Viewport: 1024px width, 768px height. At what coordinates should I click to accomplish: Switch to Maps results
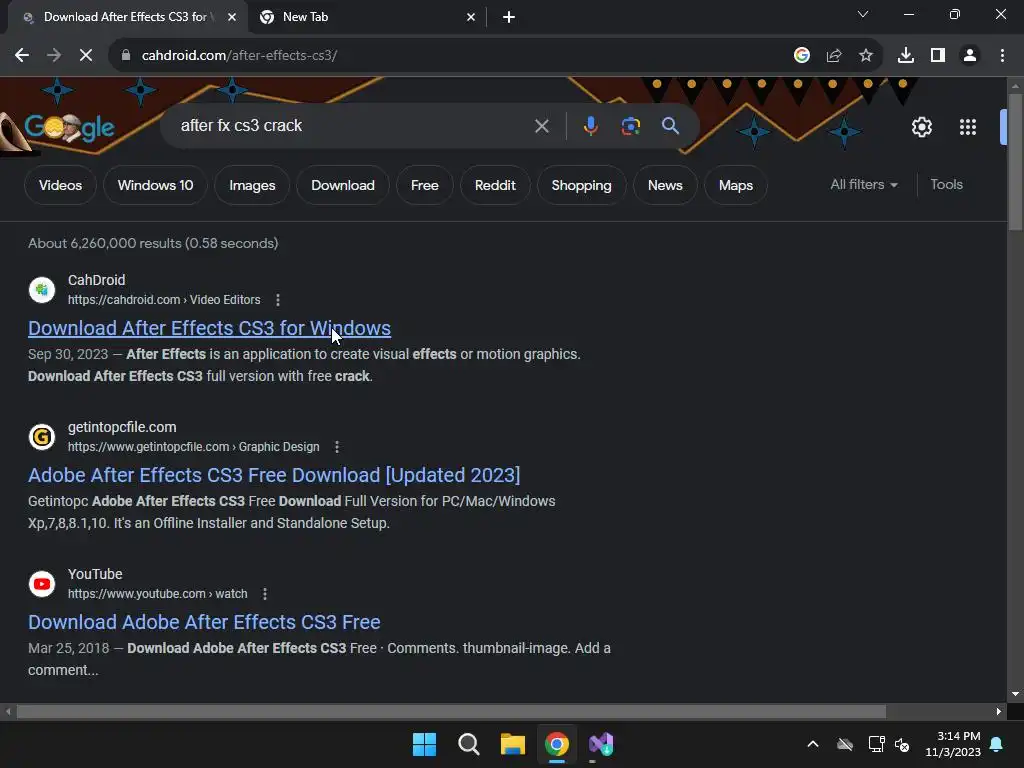pyautogui.click(x=735, y=185)
